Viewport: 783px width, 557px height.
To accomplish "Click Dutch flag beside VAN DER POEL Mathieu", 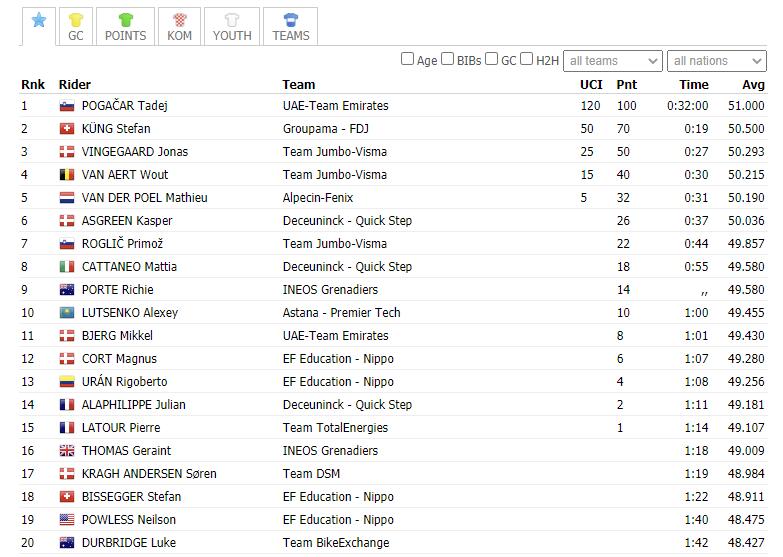I will click(67, 198).
